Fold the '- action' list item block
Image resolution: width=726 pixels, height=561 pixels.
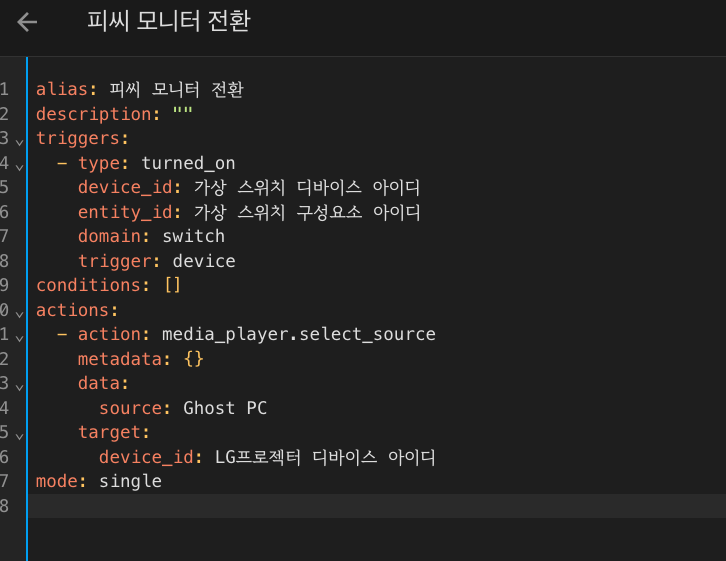click(x=19, y=336)
